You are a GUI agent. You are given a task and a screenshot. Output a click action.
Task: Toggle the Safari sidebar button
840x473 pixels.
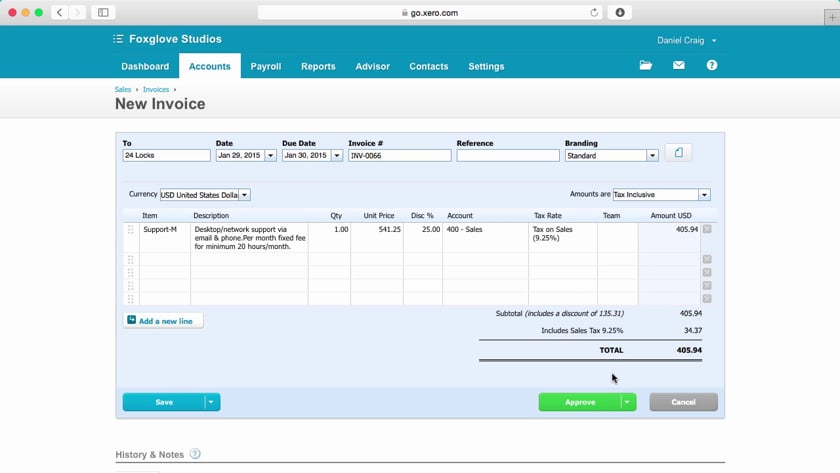click(x=103, y=12)
